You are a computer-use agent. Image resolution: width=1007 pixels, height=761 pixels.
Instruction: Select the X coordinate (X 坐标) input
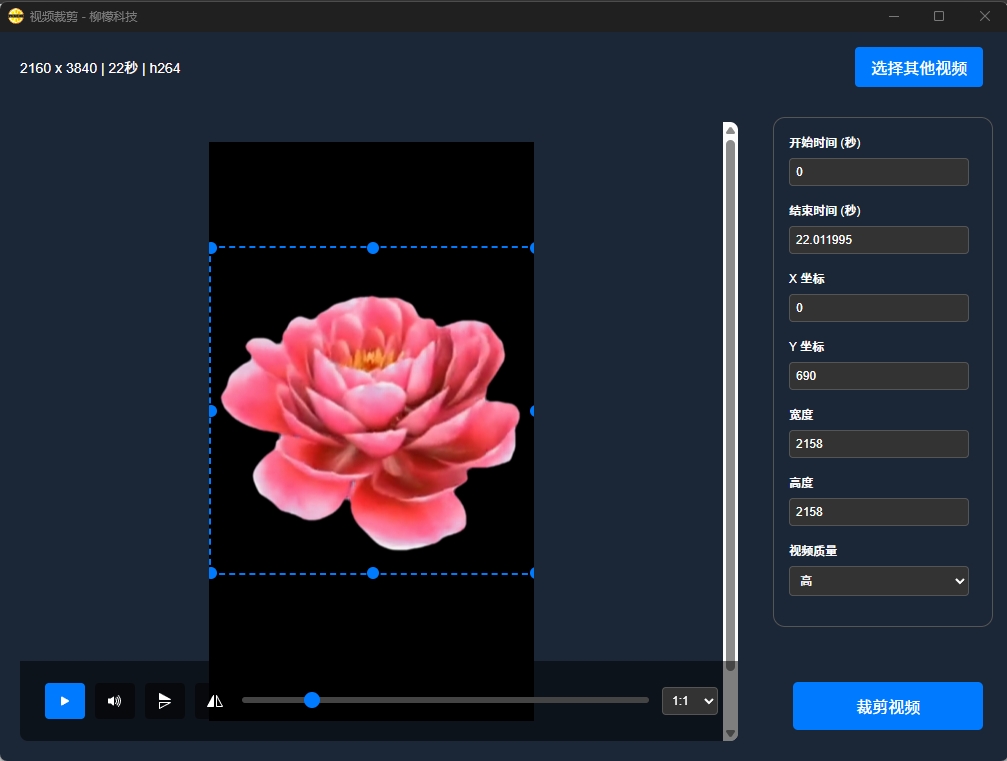[878, 308]
